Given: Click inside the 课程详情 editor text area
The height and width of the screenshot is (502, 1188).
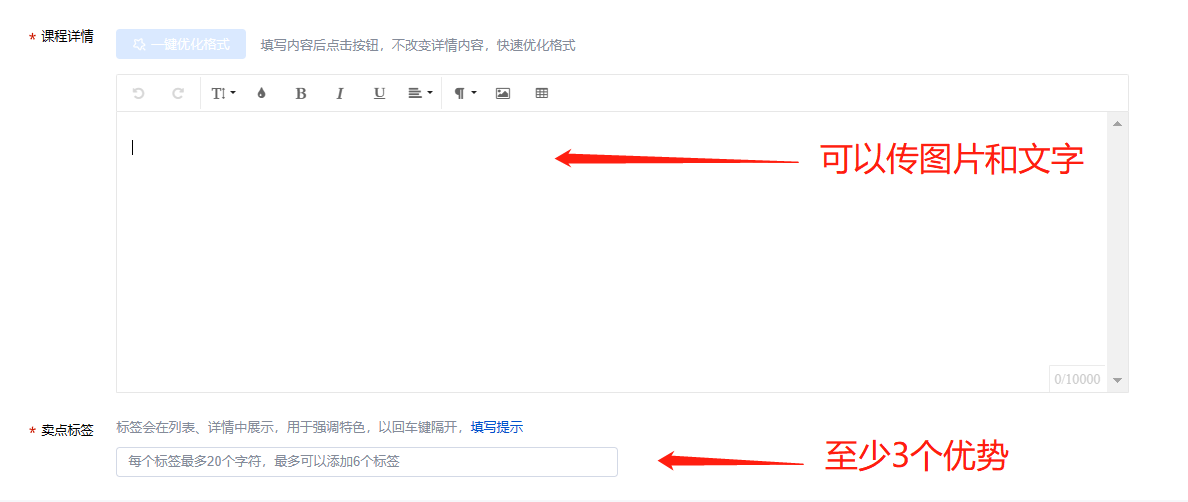Looking at the screenshot, I should [611, 251].
